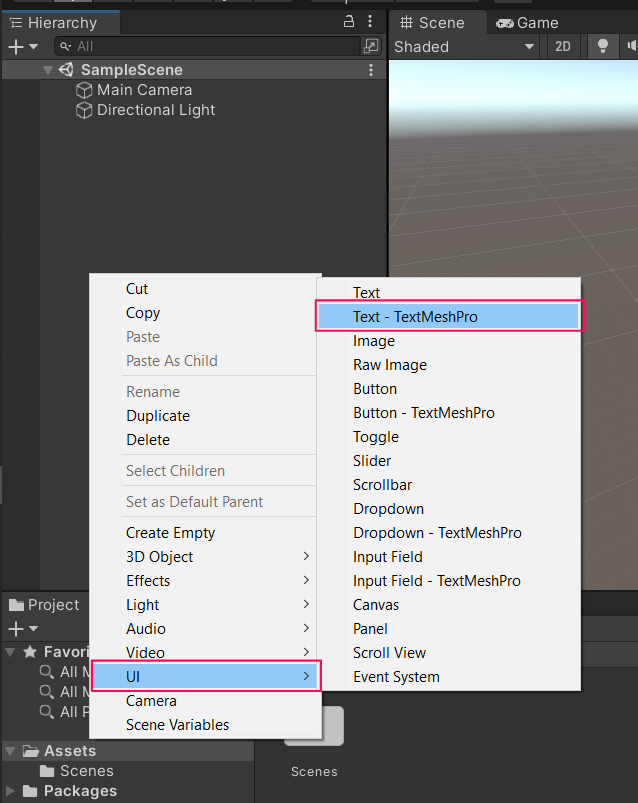Select Slider in the UI submenu
The width and height of the screenshot is (638, 803).
pyautogui.click(x=449, y=461)
